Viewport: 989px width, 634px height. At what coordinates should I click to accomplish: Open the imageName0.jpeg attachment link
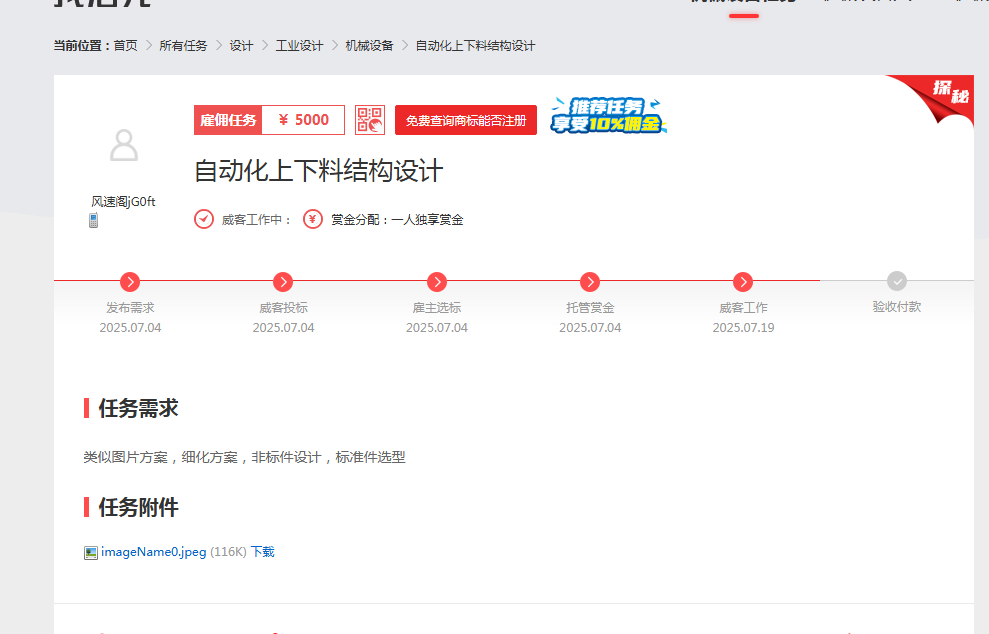(152, 551)
